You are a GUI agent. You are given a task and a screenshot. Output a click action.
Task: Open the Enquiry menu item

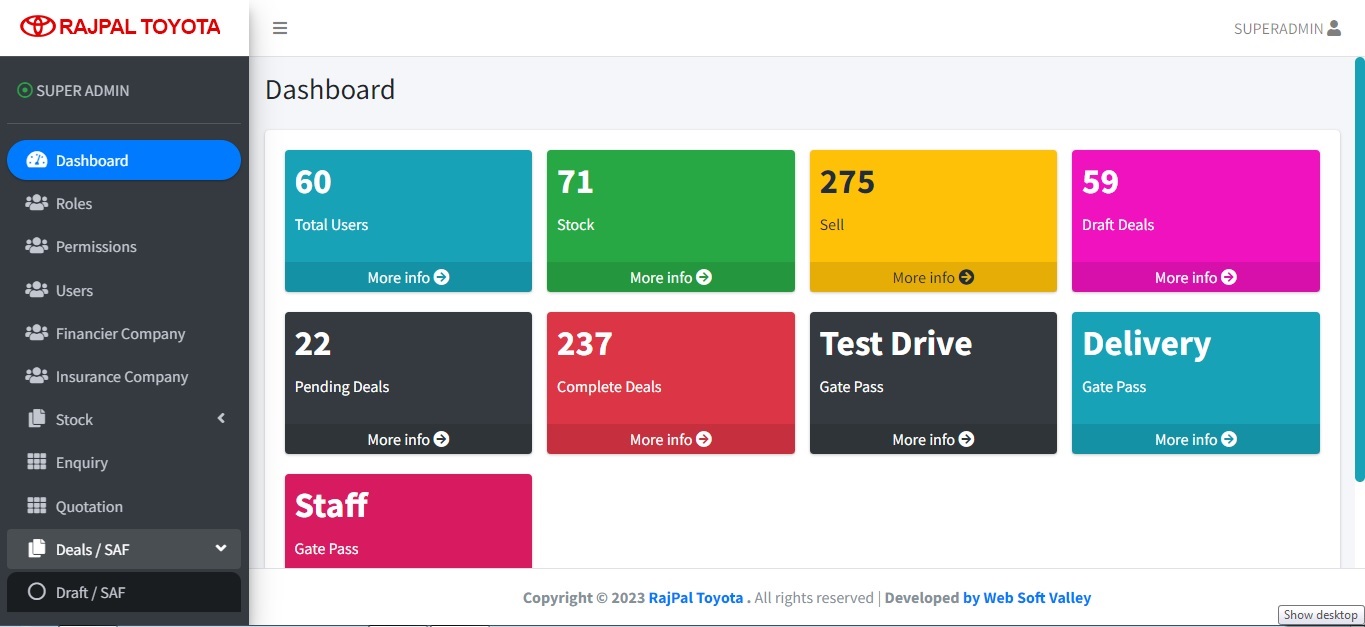coord(124,462)
